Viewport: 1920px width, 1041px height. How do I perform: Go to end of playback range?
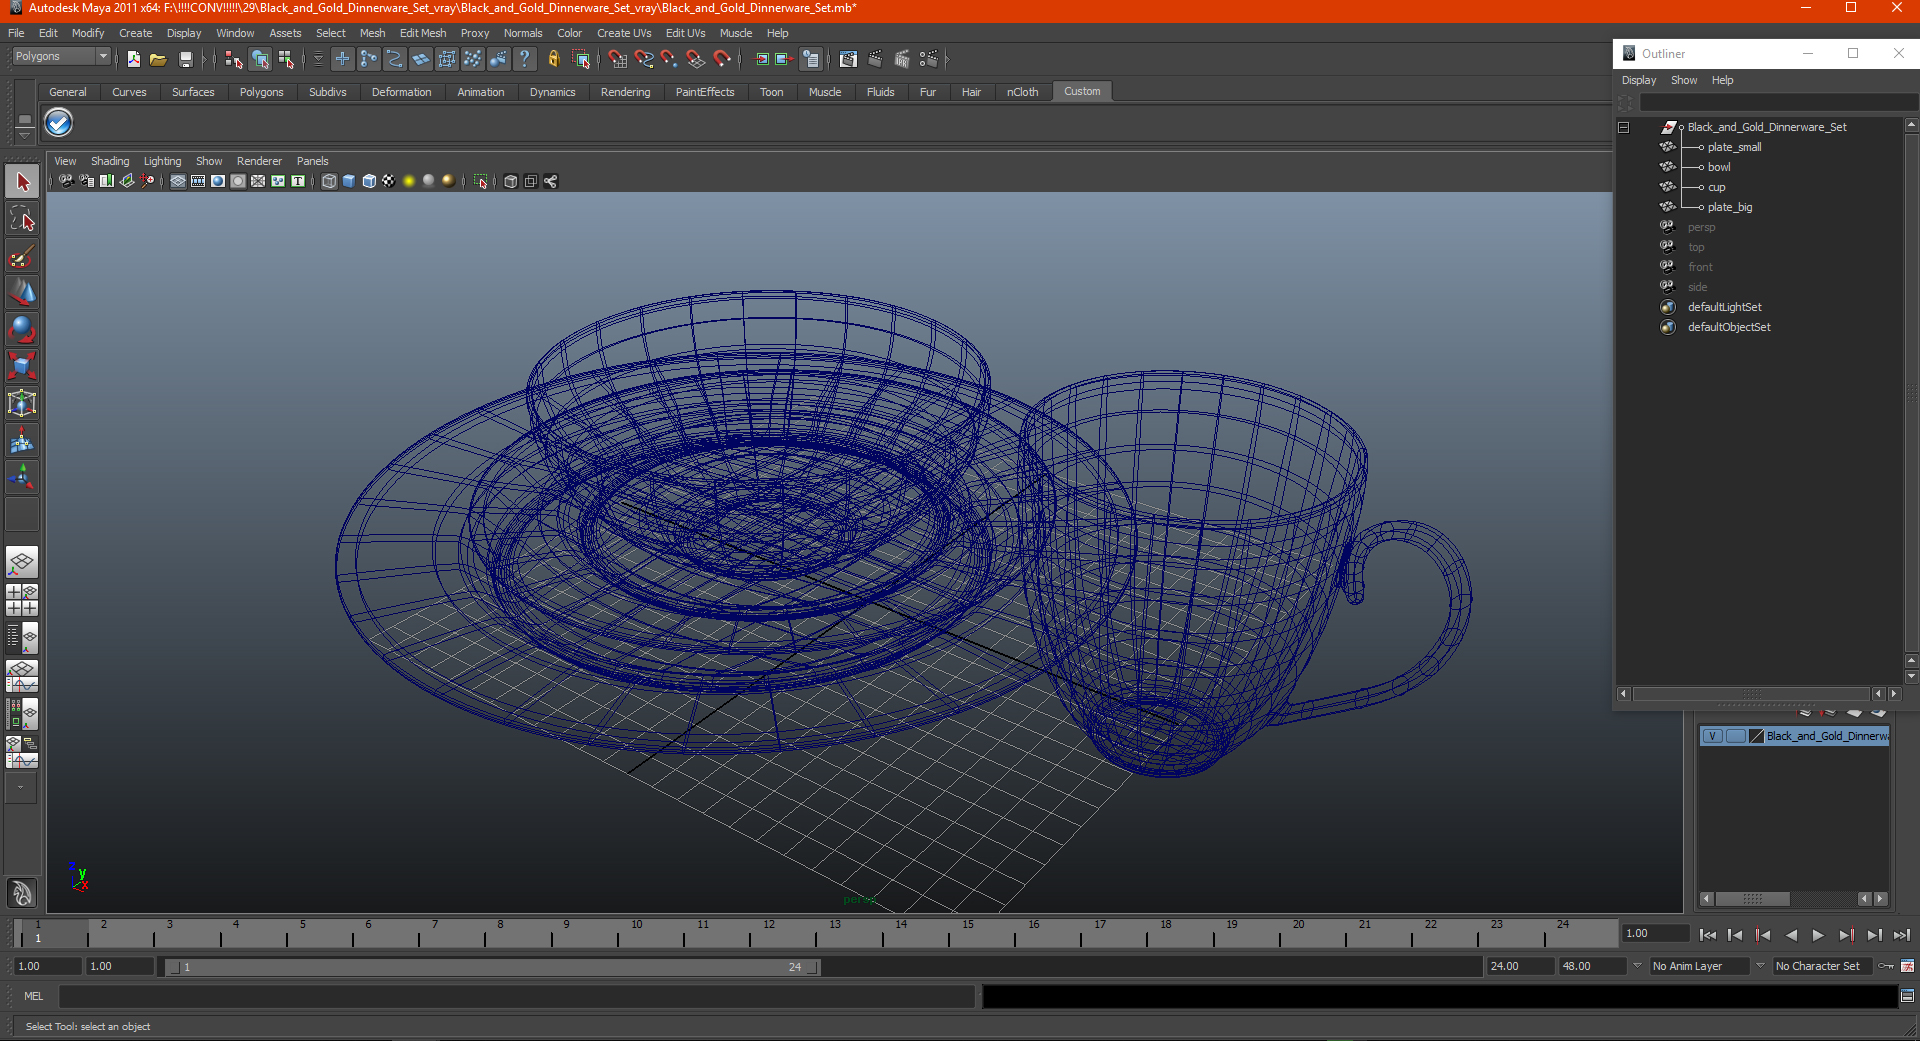click(x=1902, y=935)
